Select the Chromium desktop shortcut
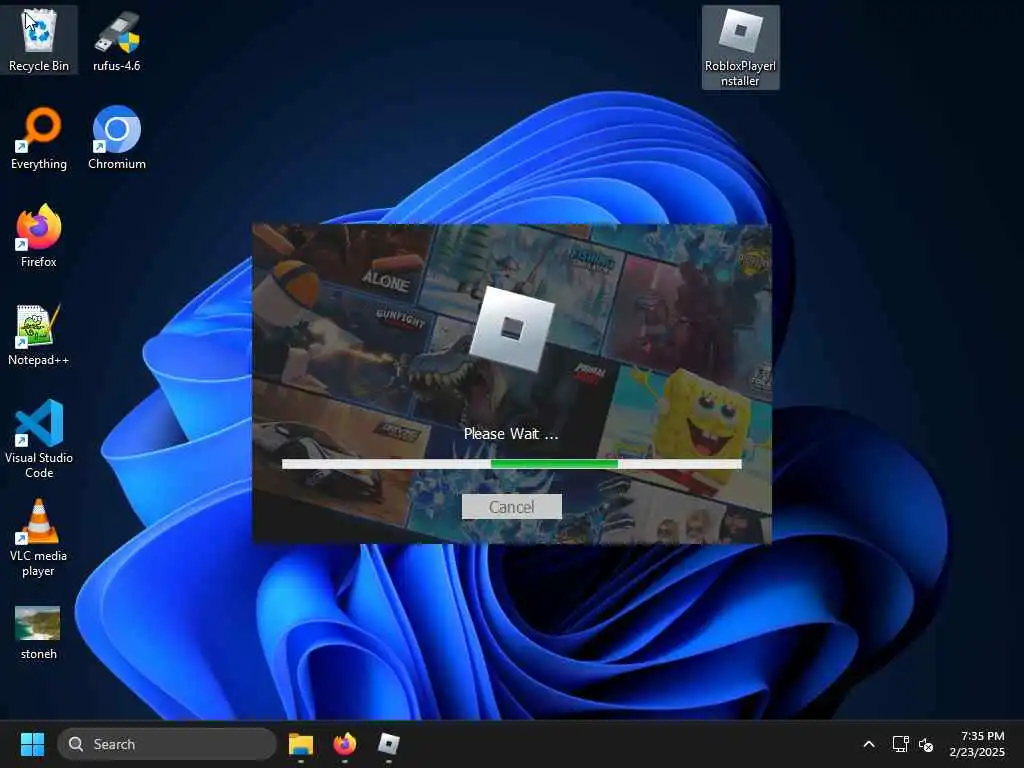 (117, 138)
